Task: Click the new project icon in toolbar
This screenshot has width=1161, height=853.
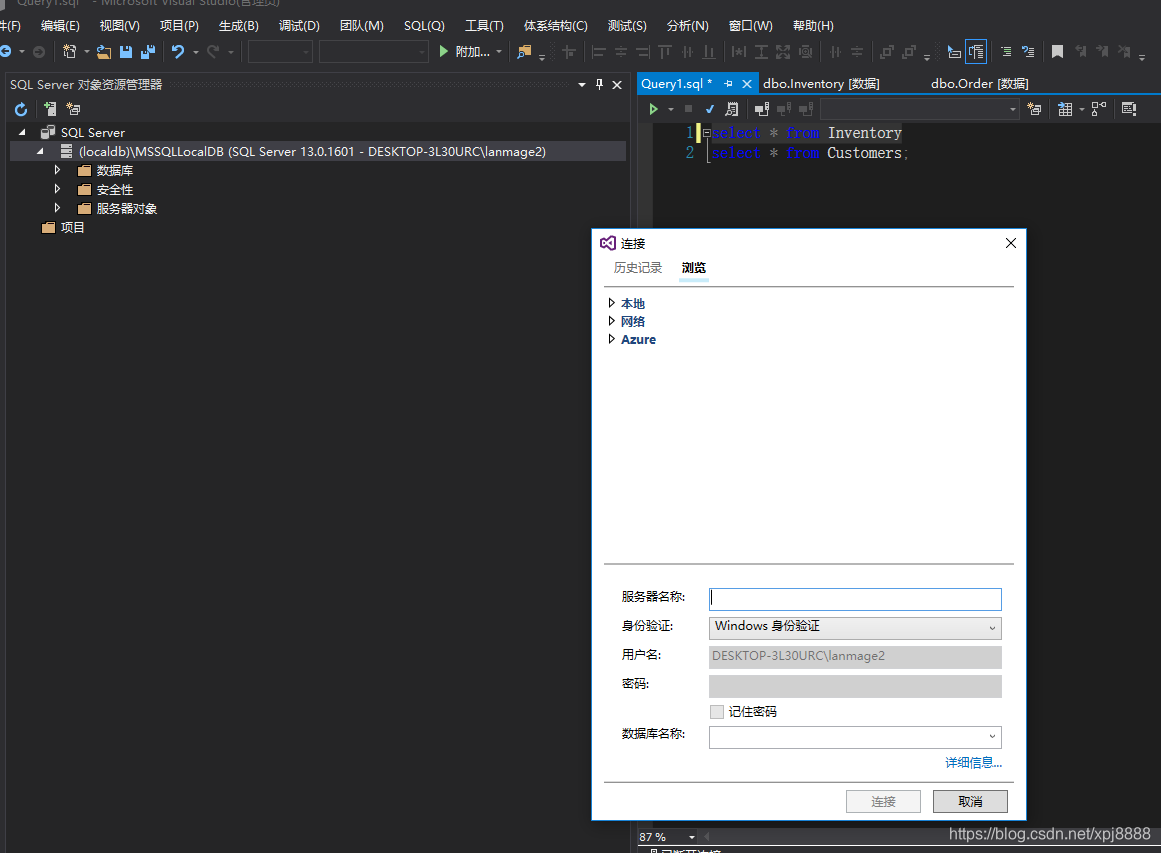Action: [x=70, y=52]
